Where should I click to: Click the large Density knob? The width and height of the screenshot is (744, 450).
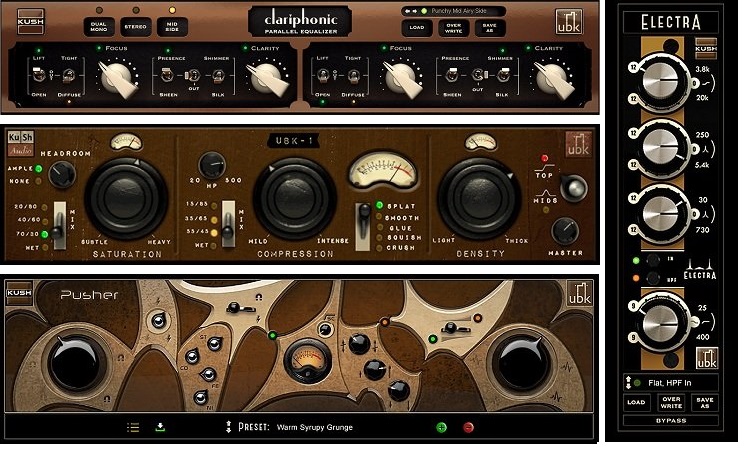(x=479, y=198)
